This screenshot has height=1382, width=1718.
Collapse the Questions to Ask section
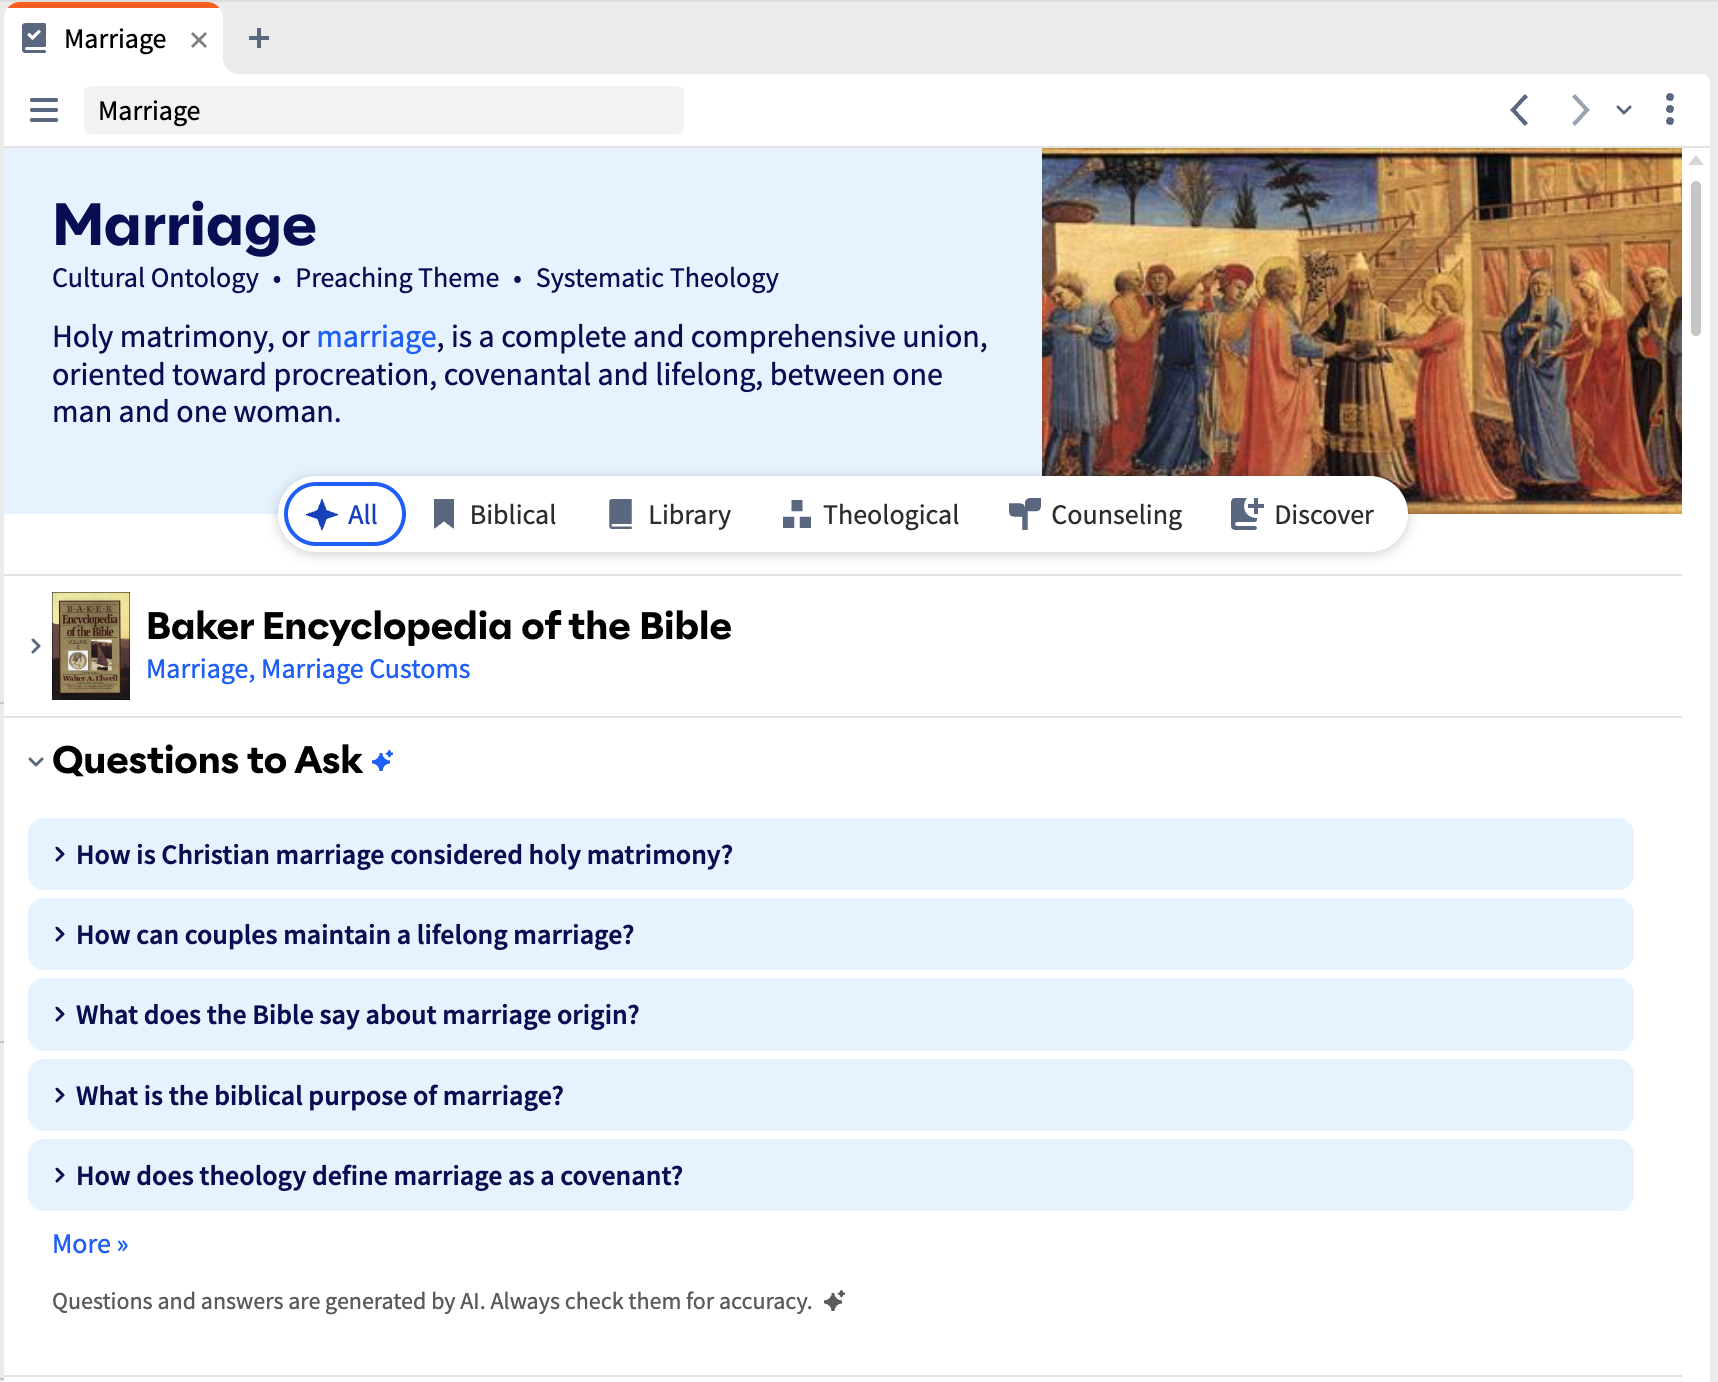coord(36,762)
